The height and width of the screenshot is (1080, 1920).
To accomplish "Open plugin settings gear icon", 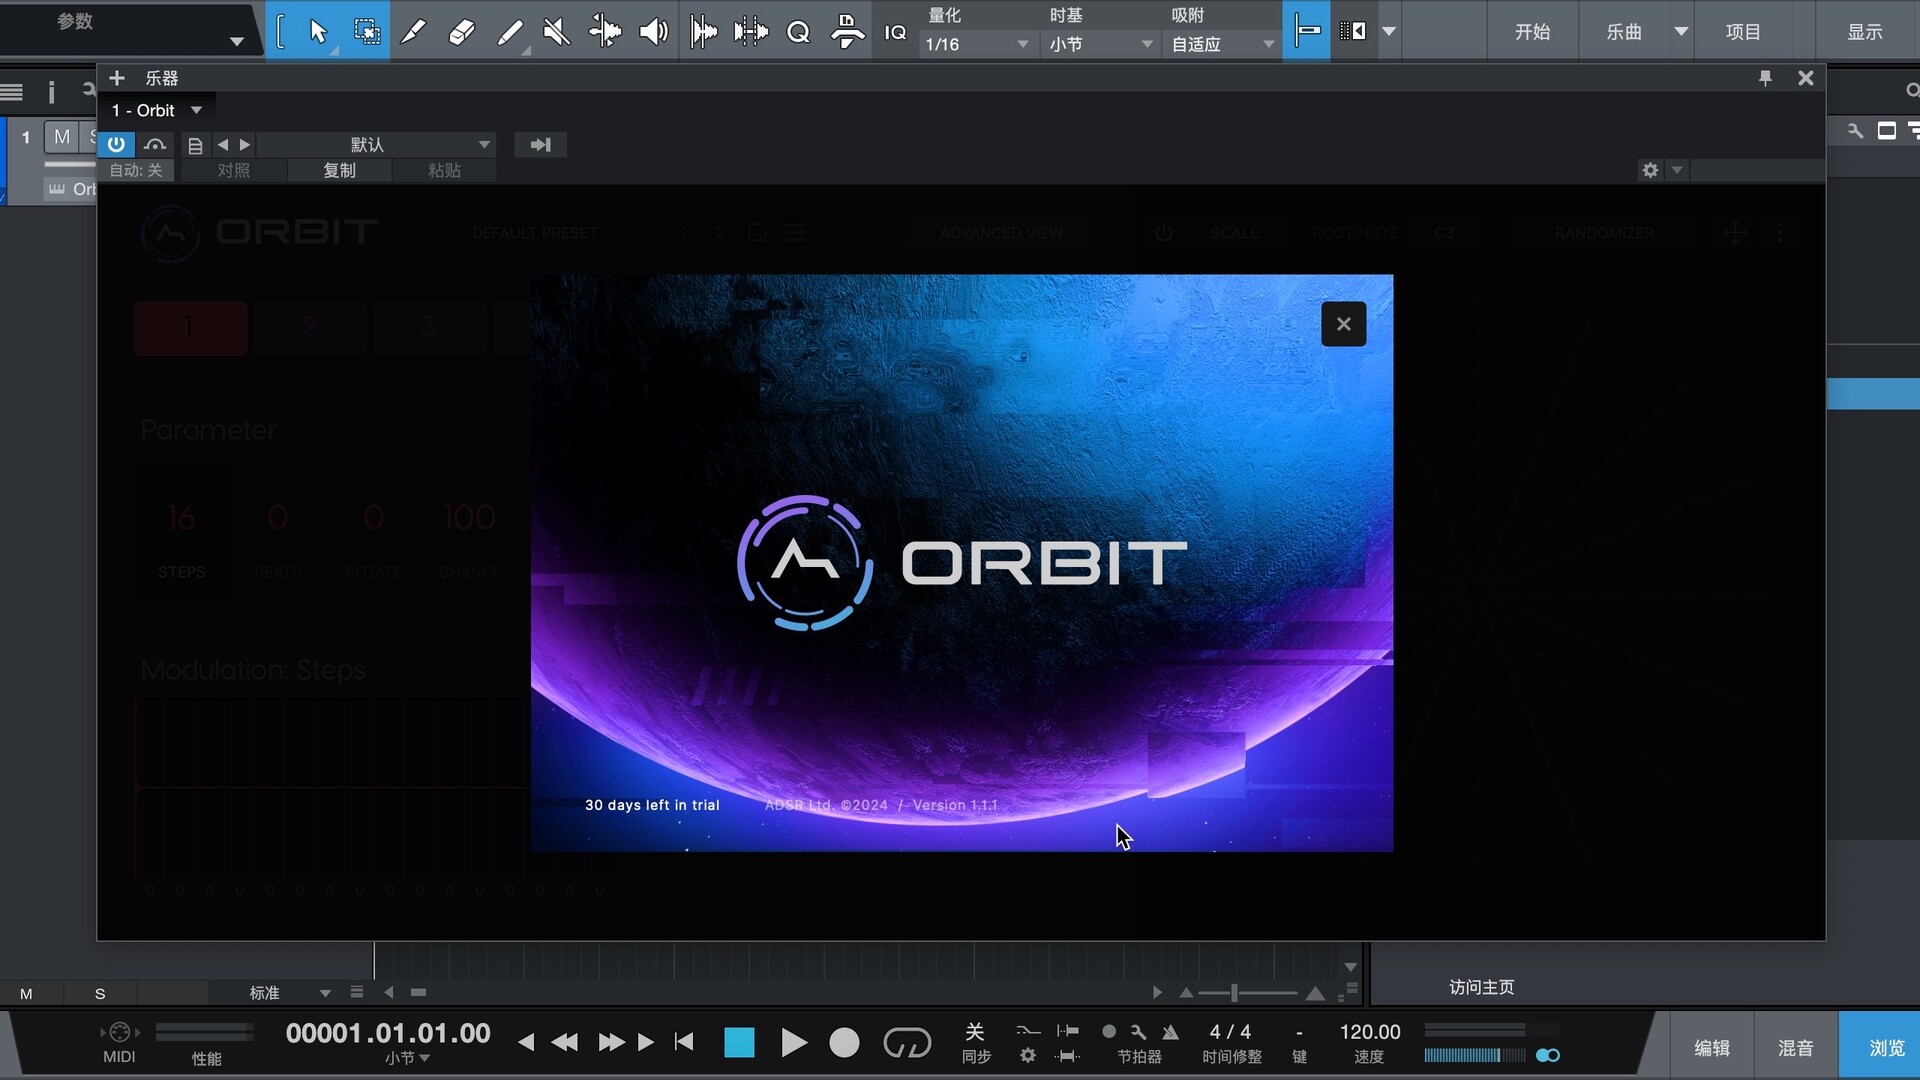I will 1650,170.
